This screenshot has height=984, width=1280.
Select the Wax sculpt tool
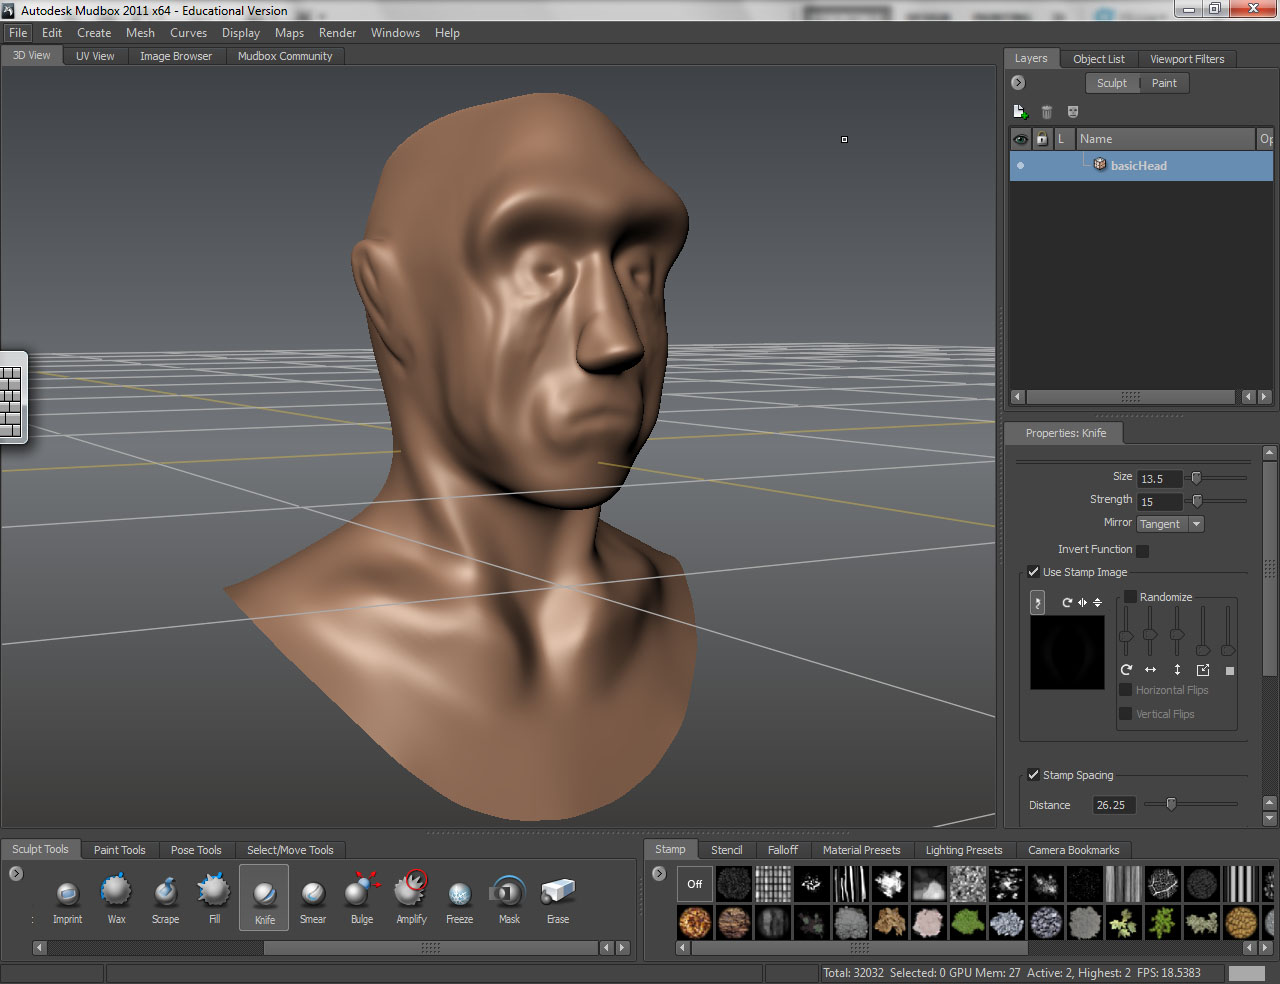(x=116, y=897)
